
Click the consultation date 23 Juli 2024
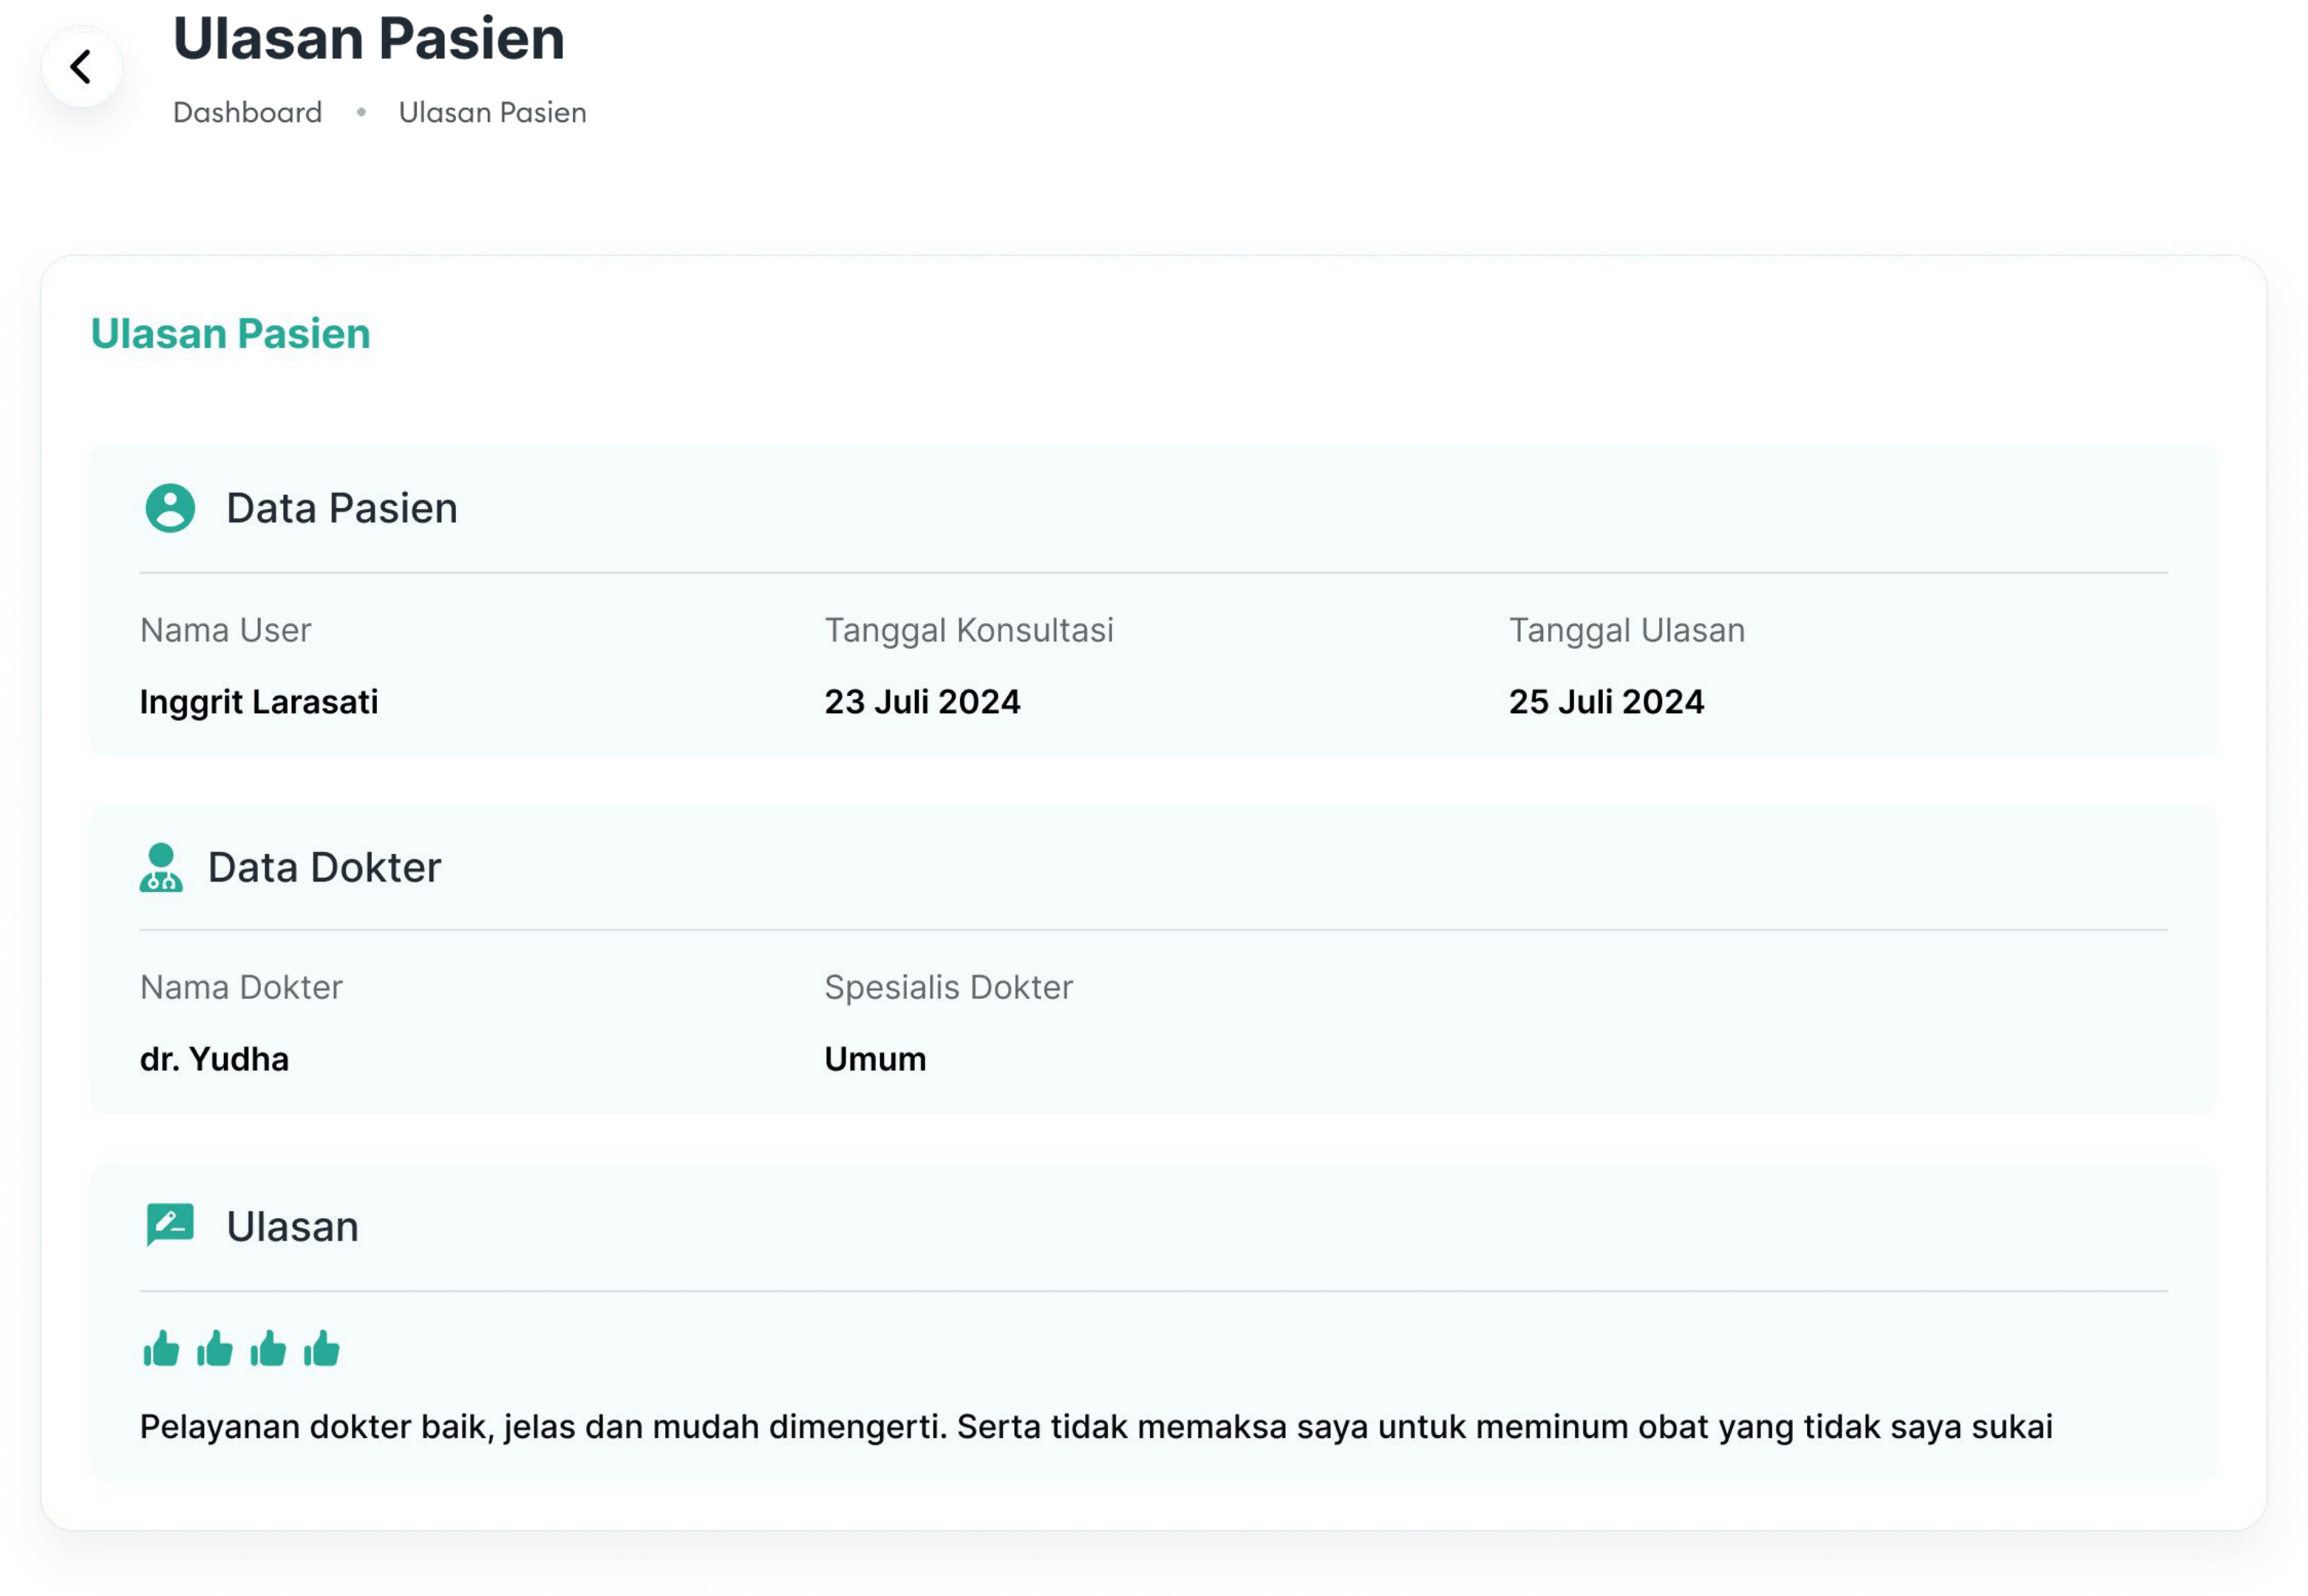922,702
